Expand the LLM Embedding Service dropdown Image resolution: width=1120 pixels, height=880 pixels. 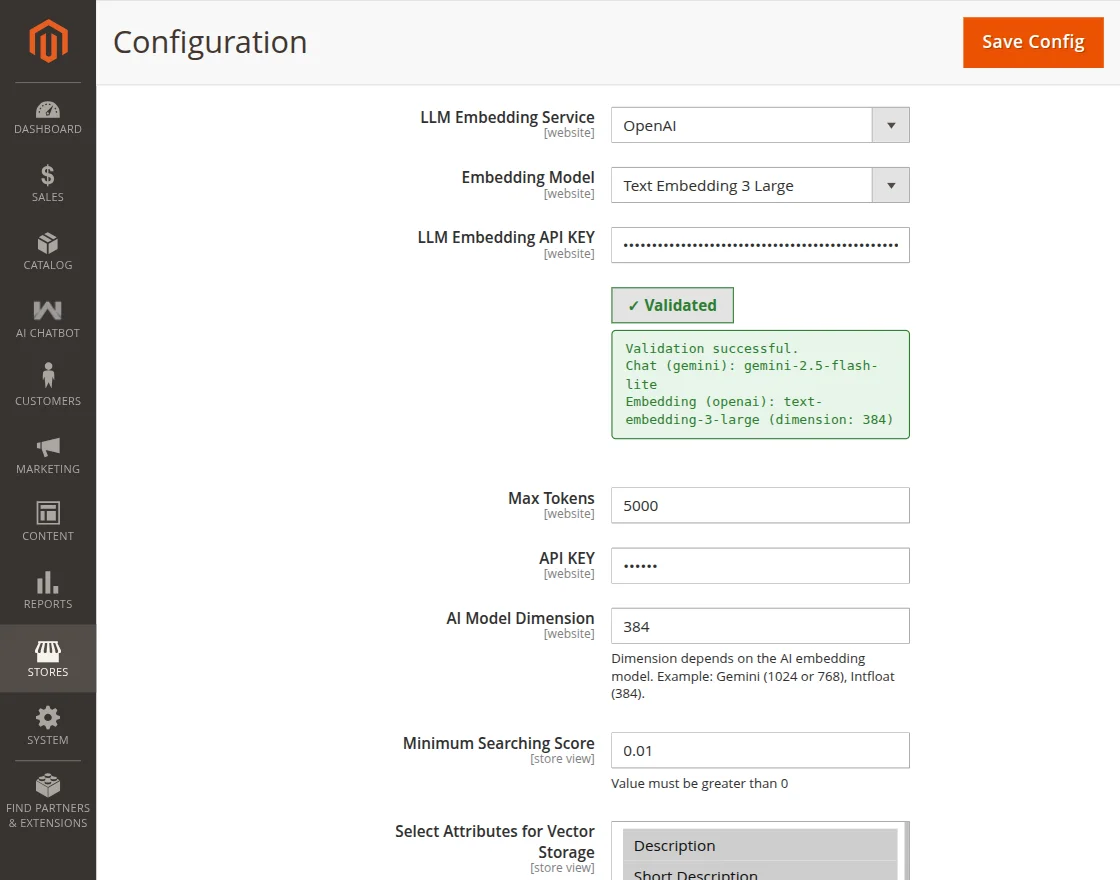click(760, 126)
